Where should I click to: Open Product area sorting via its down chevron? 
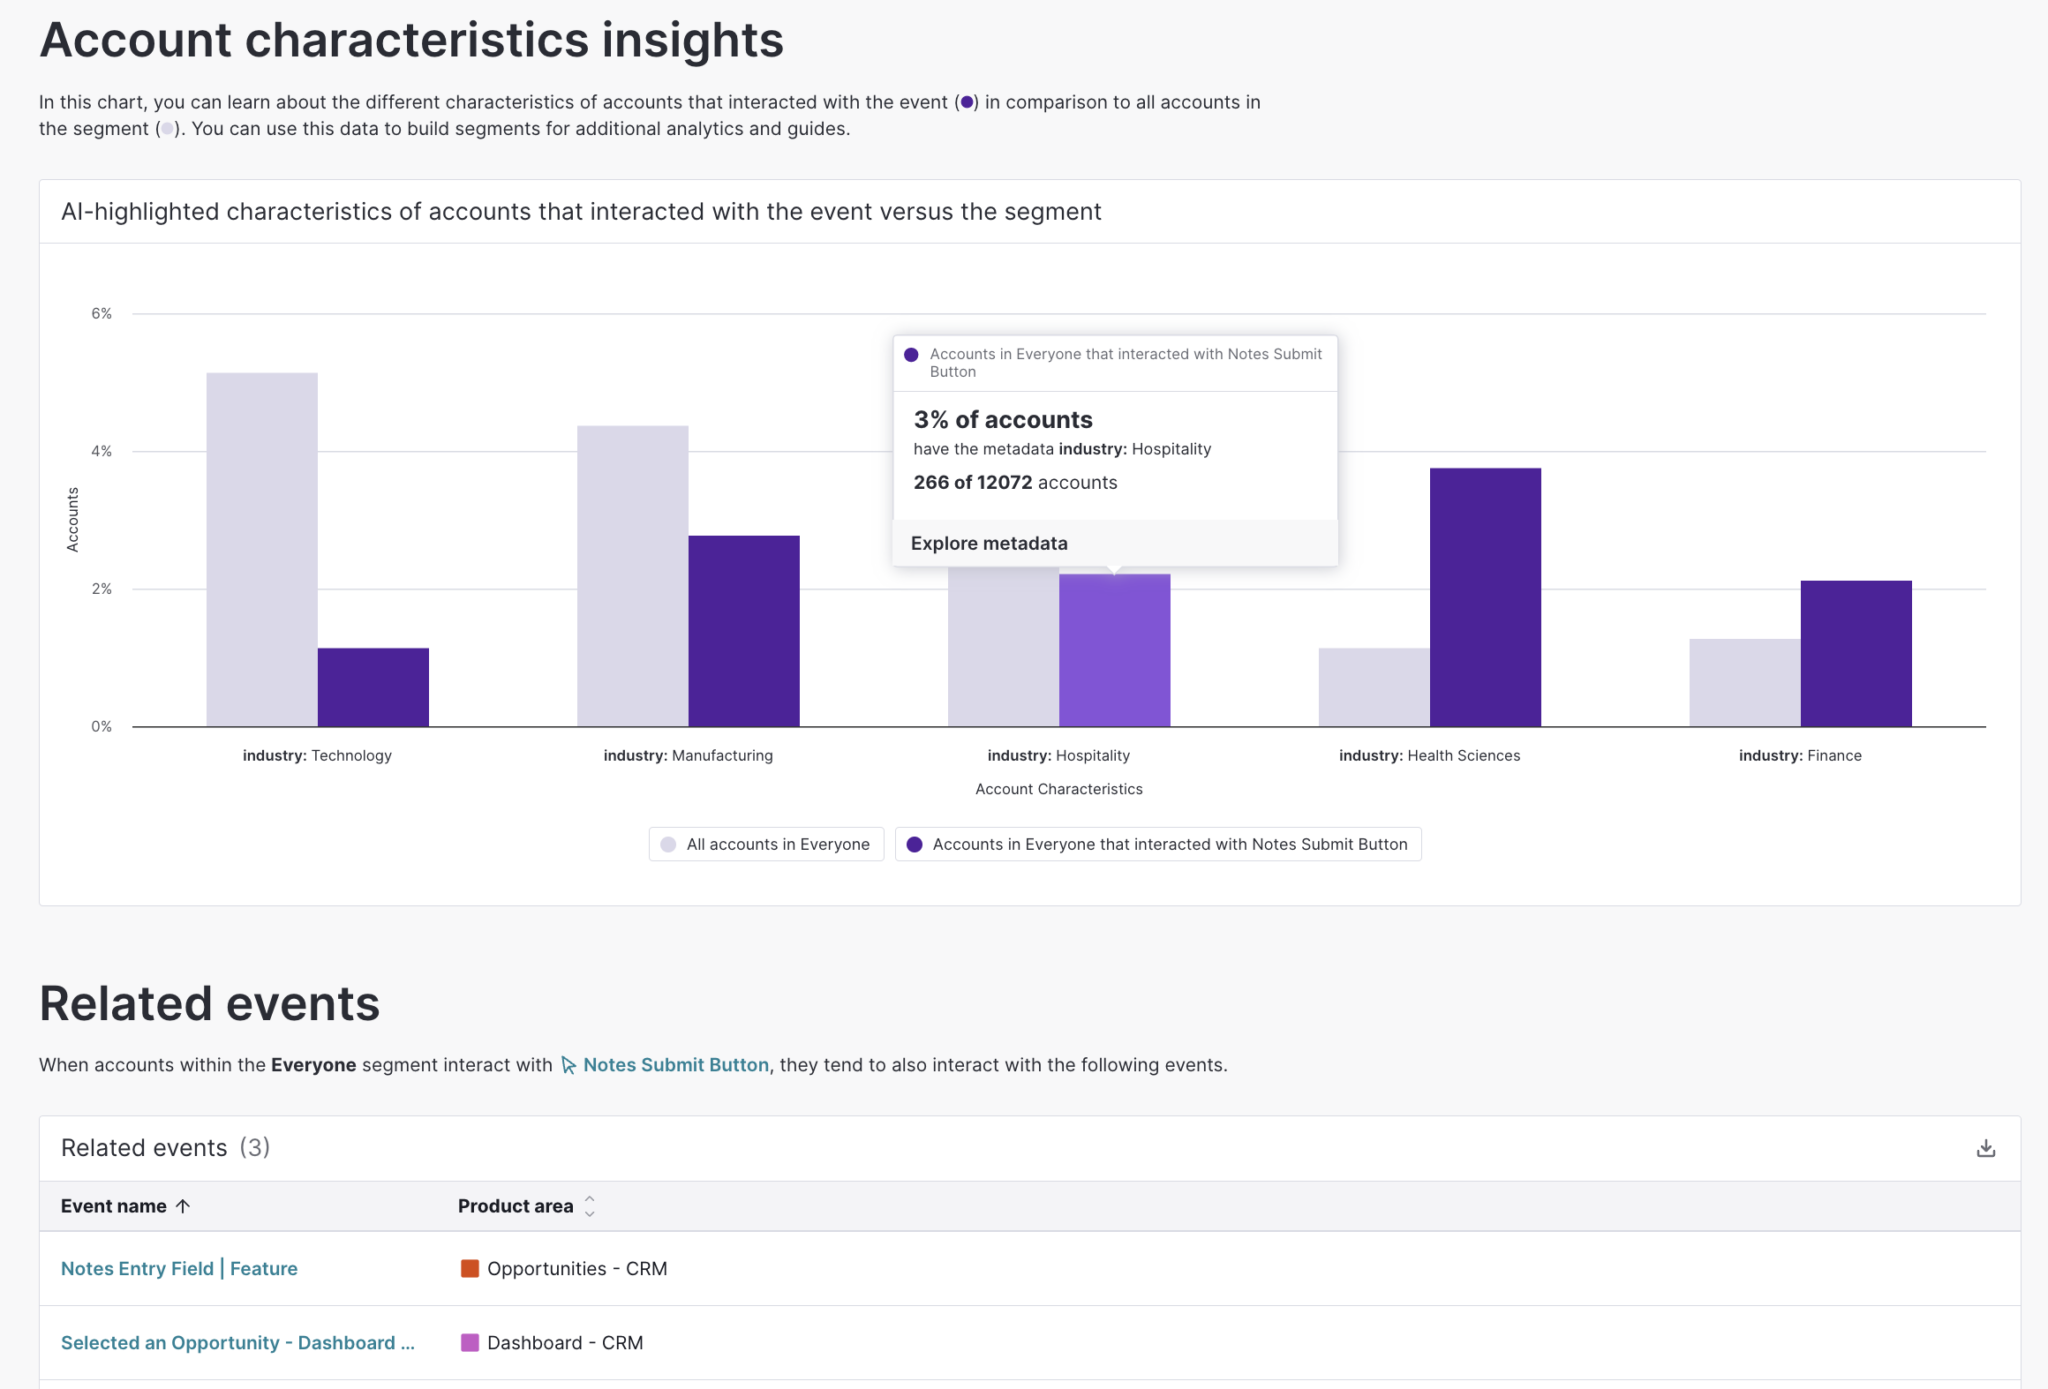pos(590,1214)
